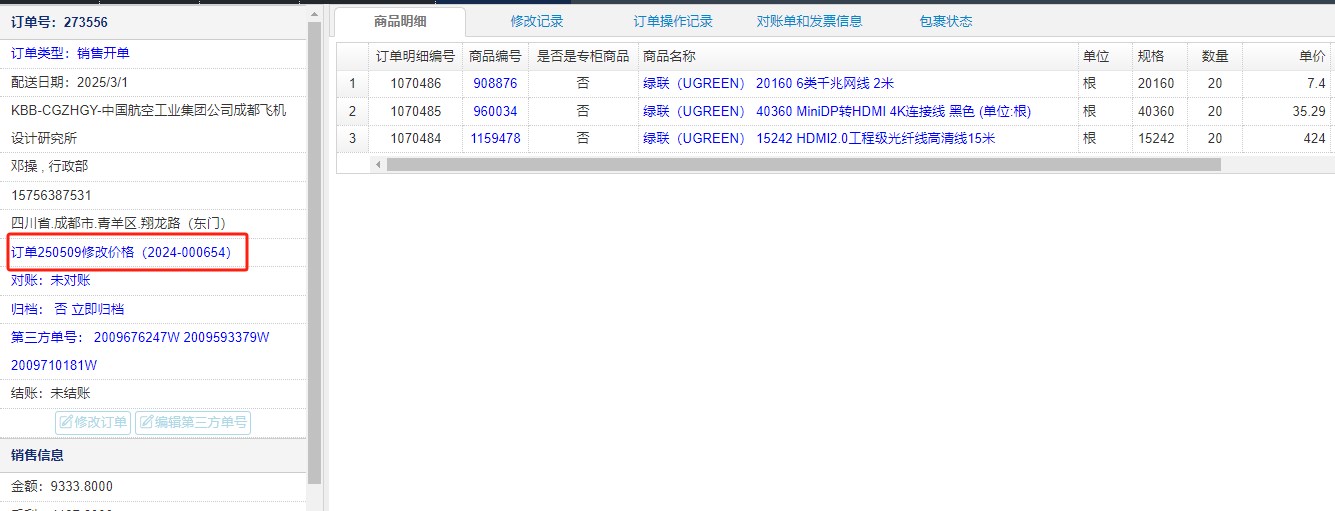
Task: Click the 单位 column header
Action: point(1104,56)
